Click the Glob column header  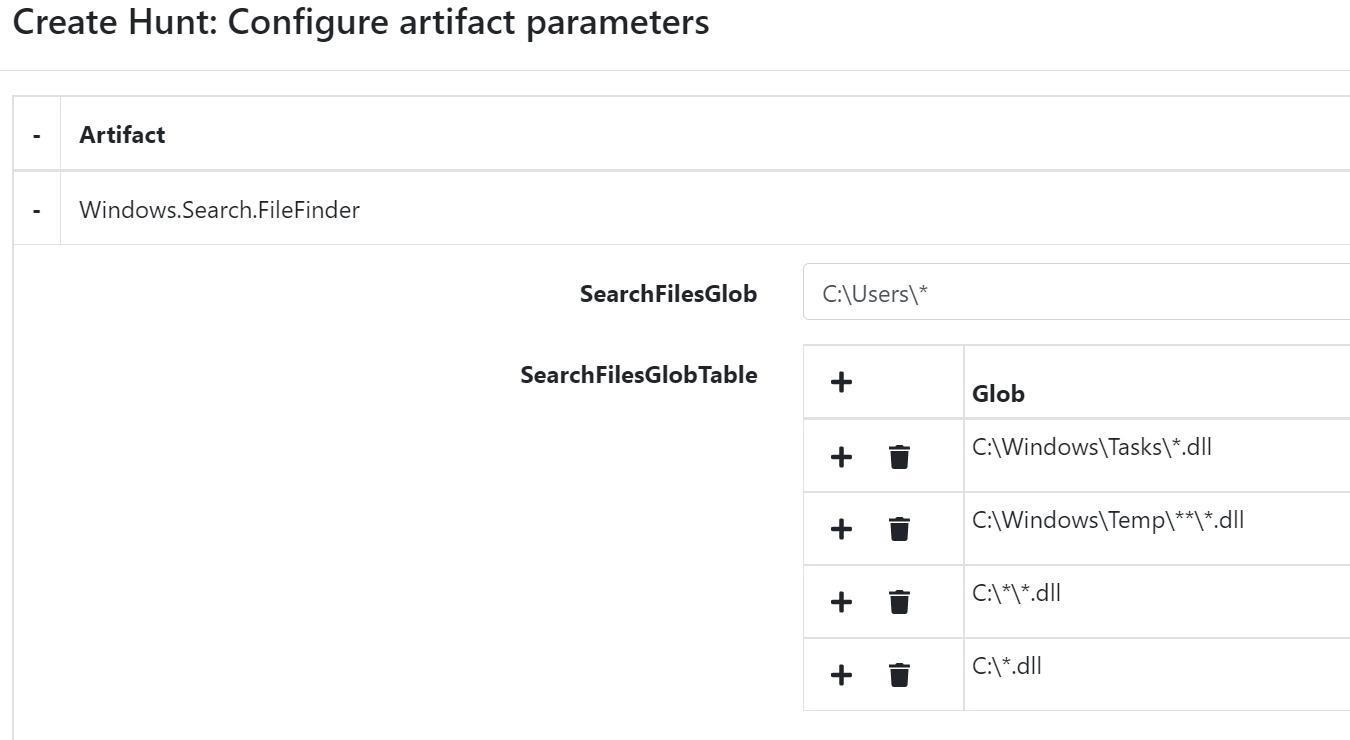tap(998, 393)
